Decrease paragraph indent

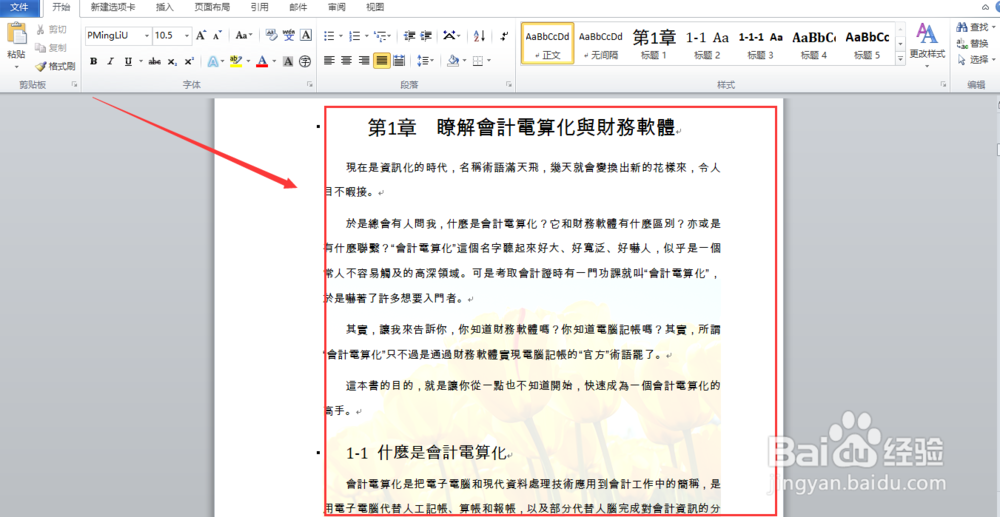(409, 35)
